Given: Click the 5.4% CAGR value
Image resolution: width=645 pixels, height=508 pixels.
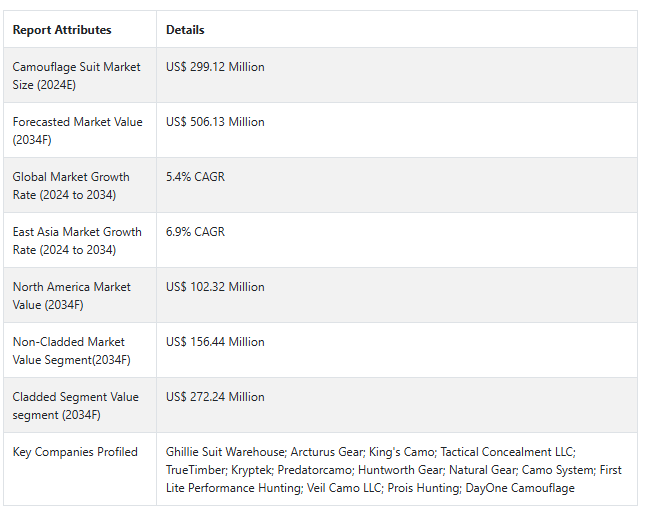Looking at the screenshot, I should point(195,177).
